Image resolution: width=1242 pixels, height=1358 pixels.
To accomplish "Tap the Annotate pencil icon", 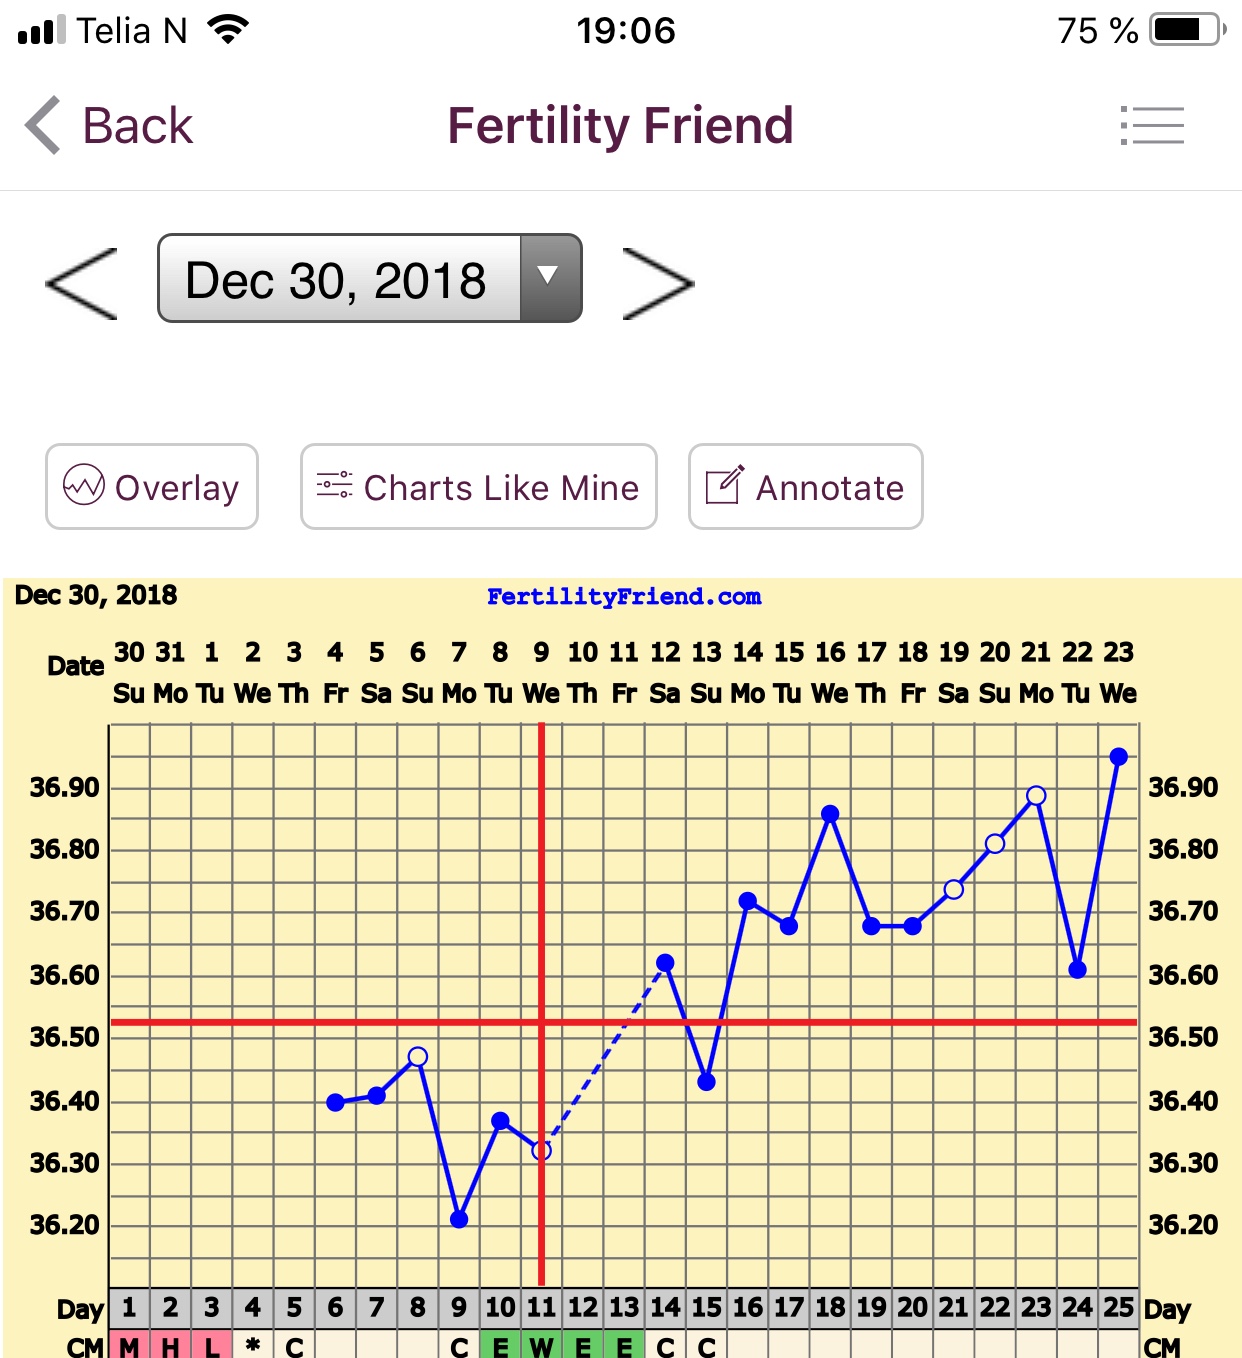I will point(724,486).
